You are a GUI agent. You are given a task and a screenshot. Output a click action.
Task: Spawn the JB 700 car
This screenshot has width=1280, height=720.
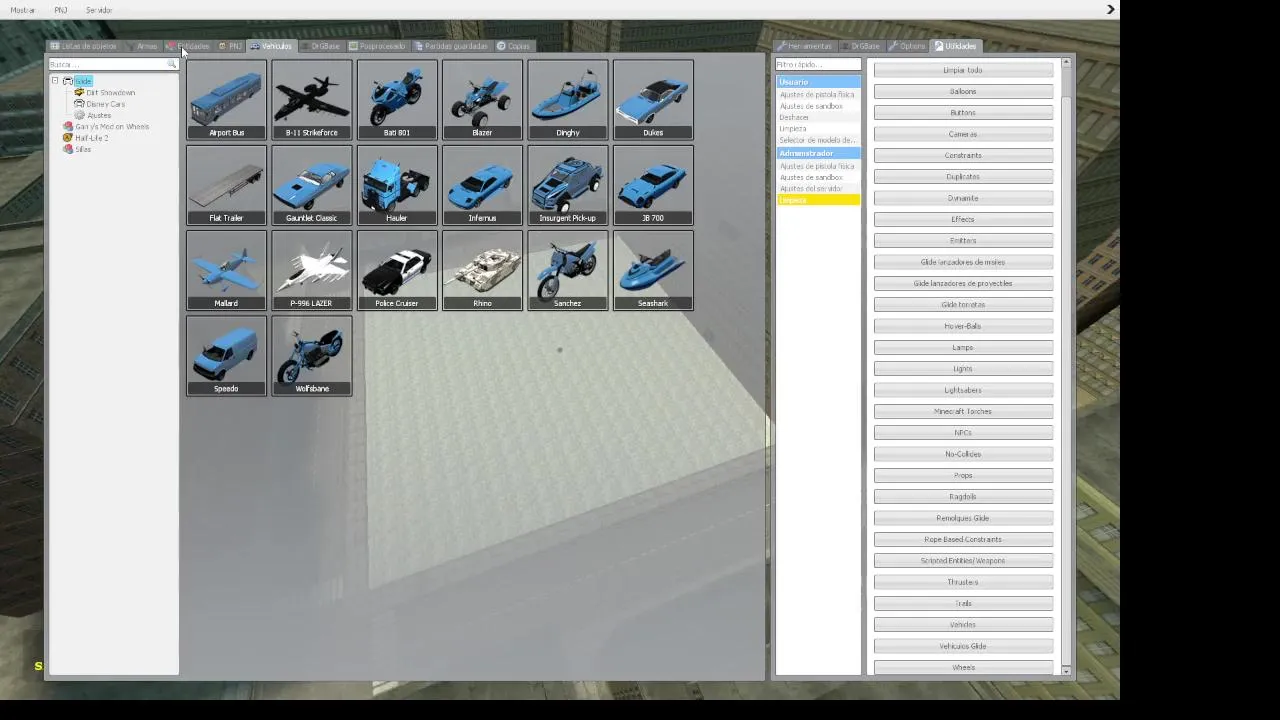tap(653, 185)
